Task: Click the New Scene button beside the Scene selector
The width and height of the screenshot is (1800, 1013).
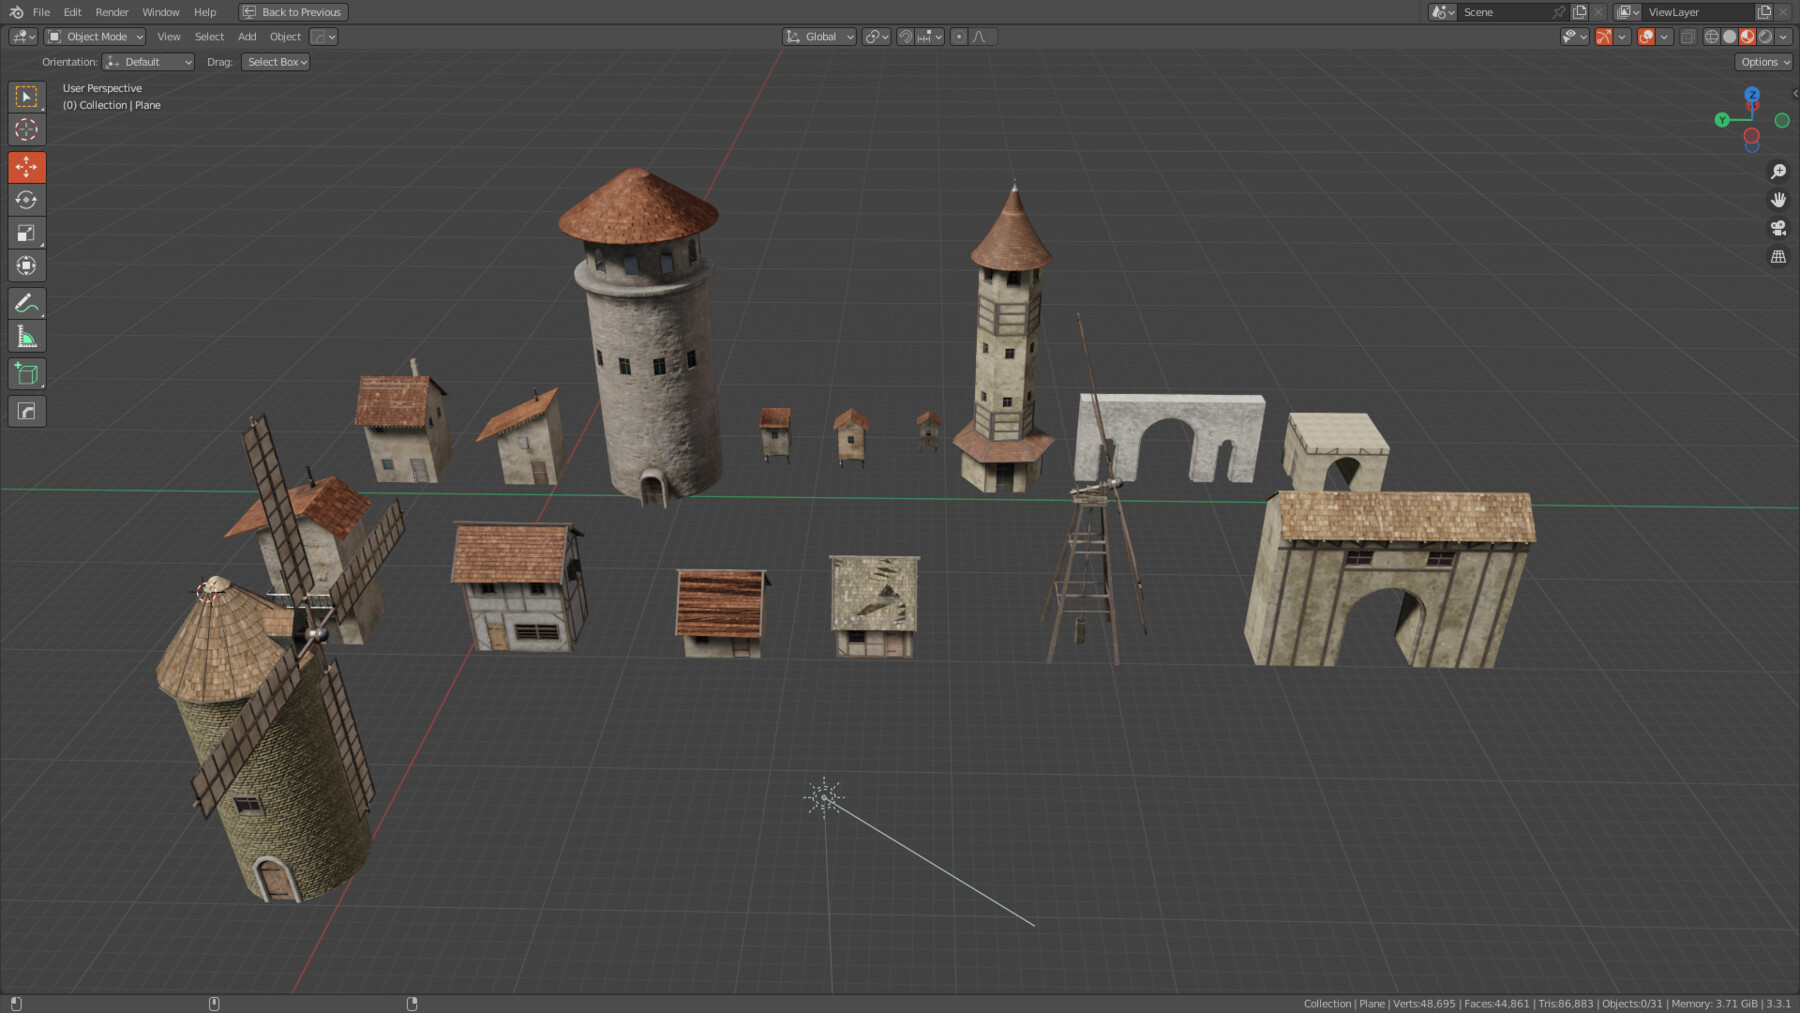Action: click(x=1580, y=12)
